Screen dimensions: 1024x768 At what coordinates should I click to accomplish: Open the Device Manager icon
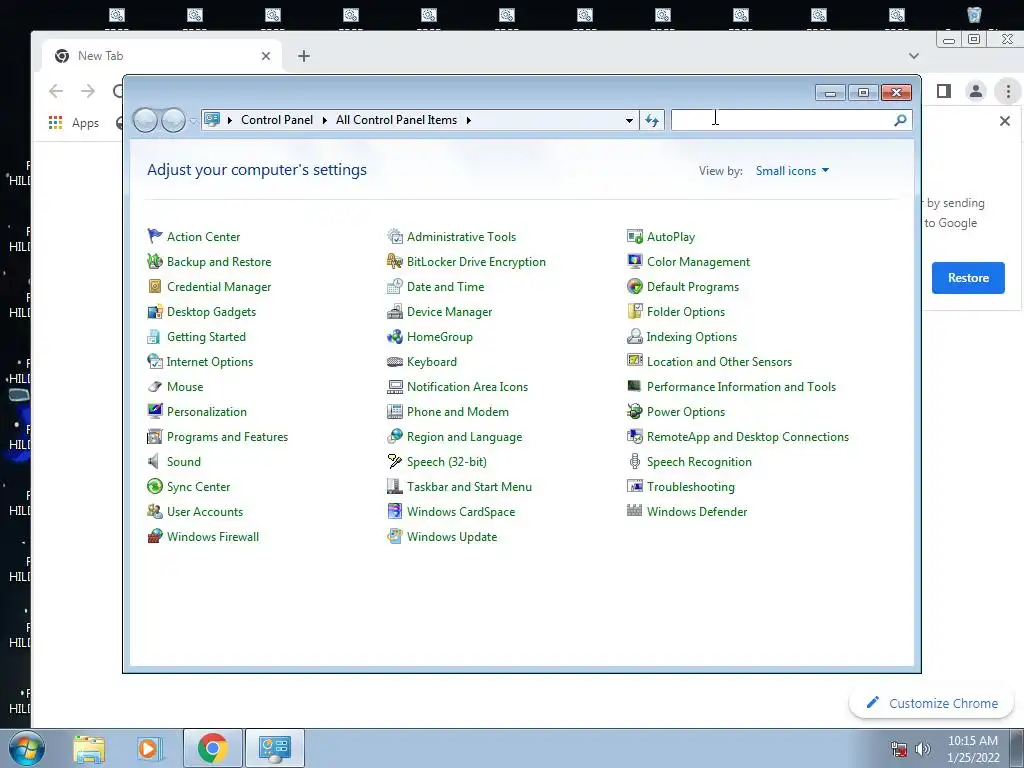click(395, 312)
